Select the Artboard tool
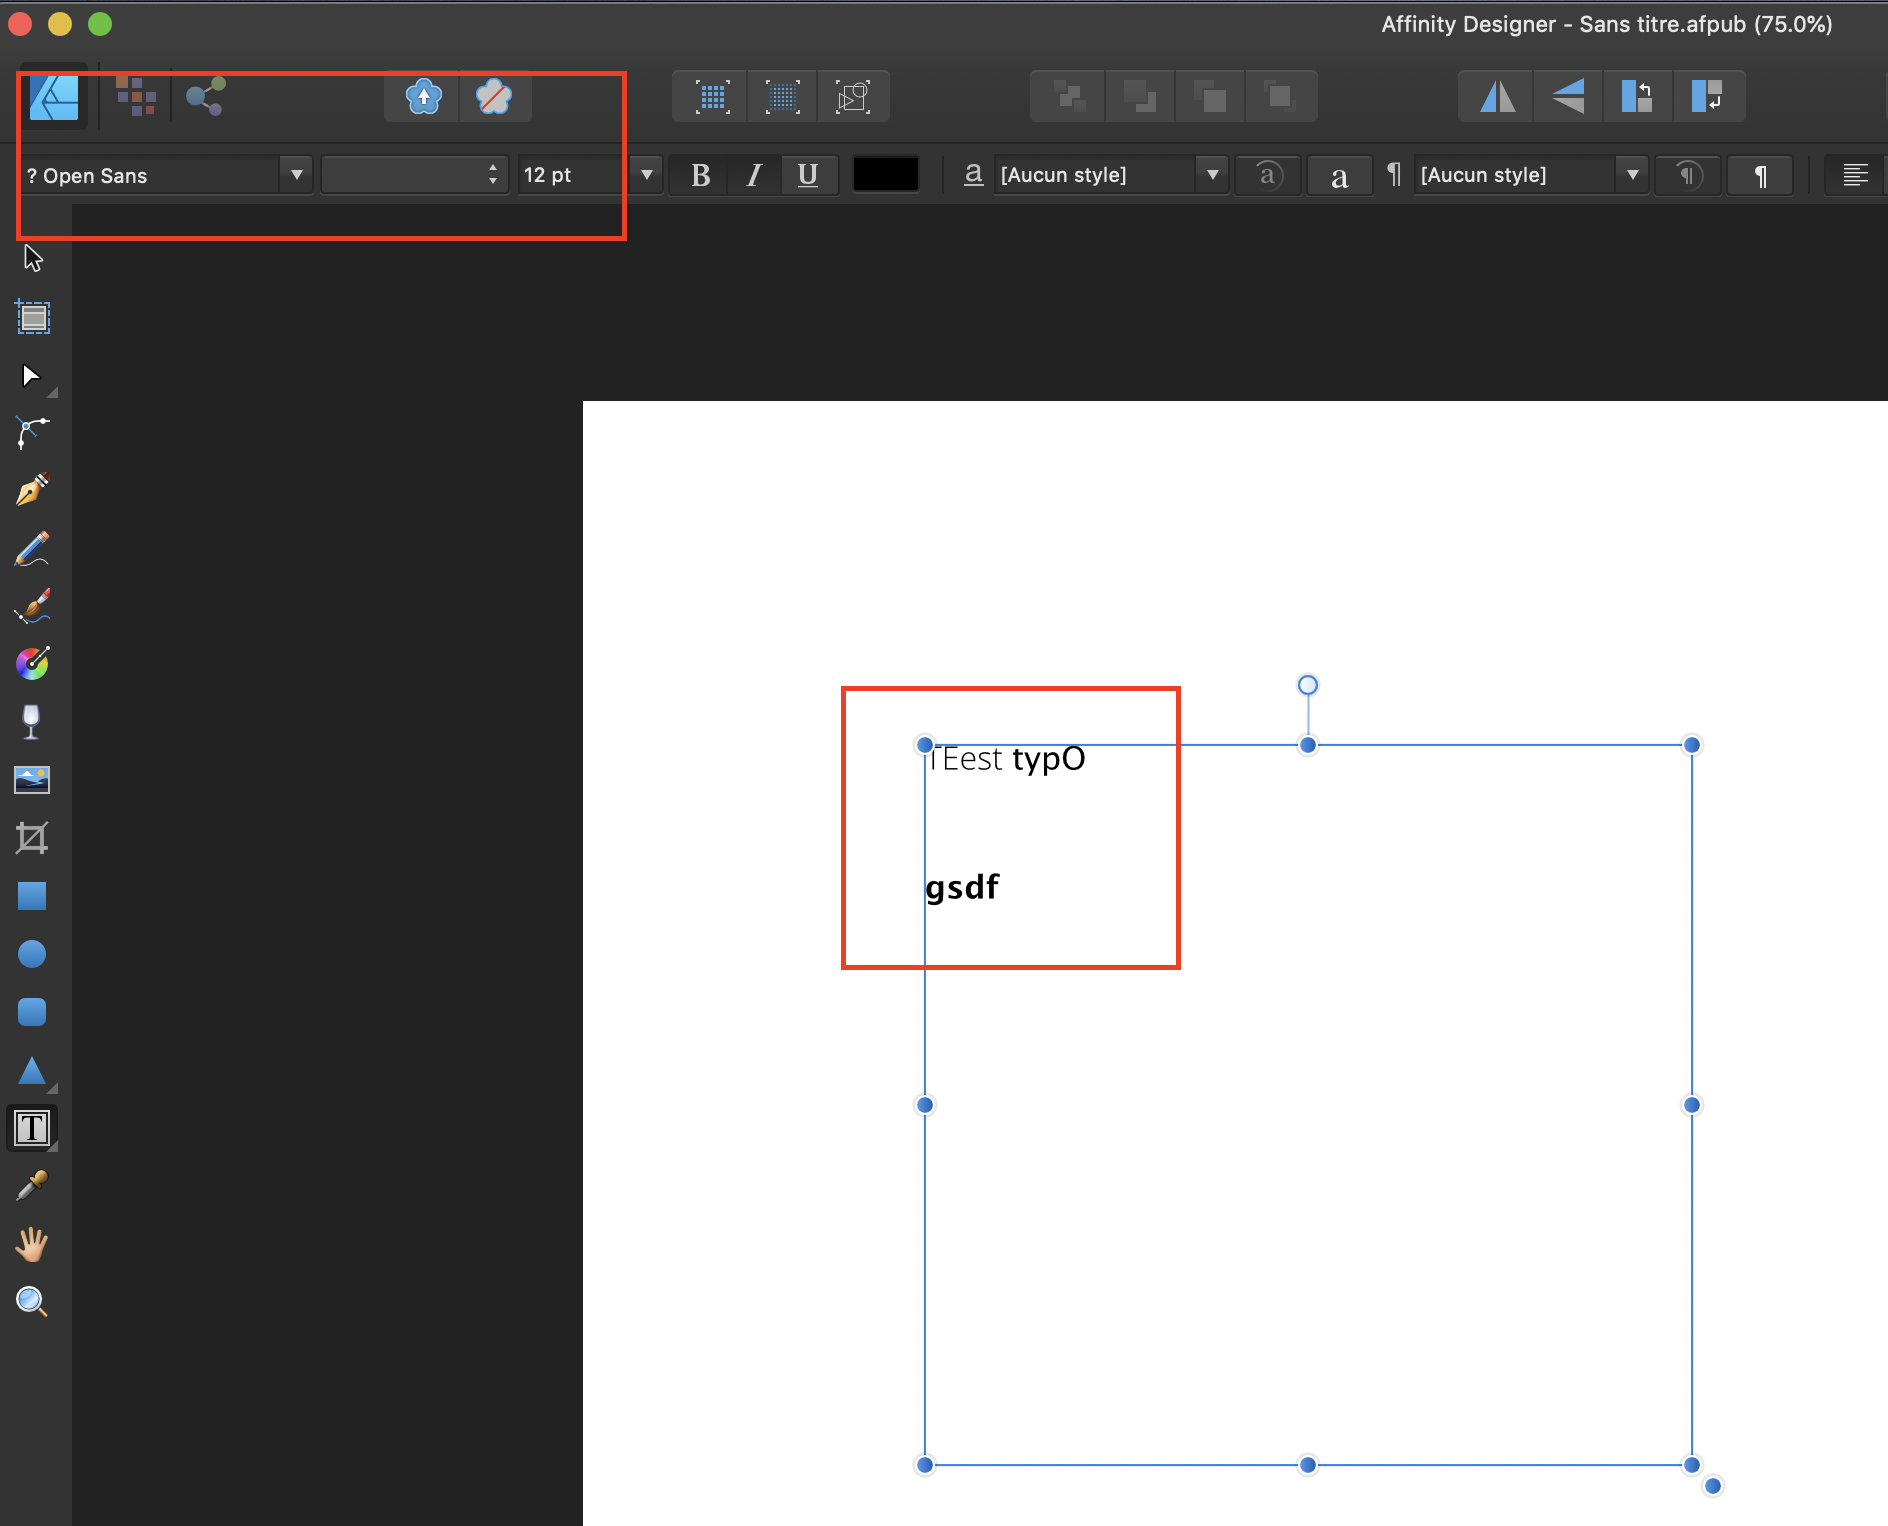This screenshot has height=1526, width=1888. tap(33, 317)
